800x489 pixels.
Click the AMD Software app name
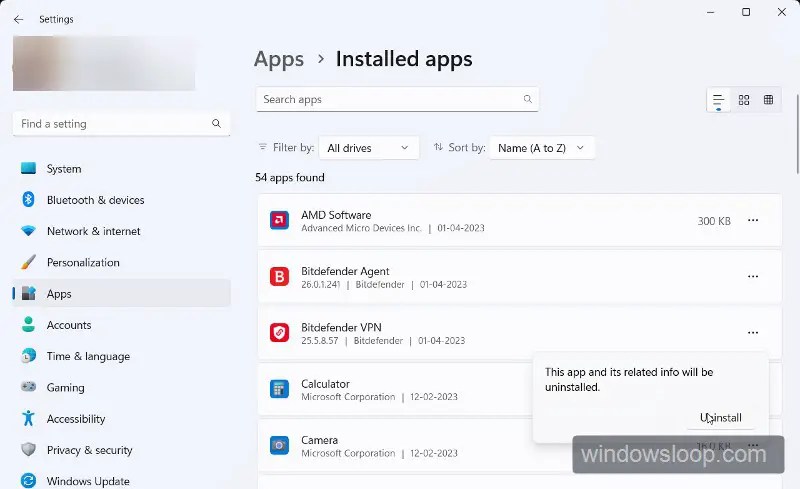click(336, 215)
